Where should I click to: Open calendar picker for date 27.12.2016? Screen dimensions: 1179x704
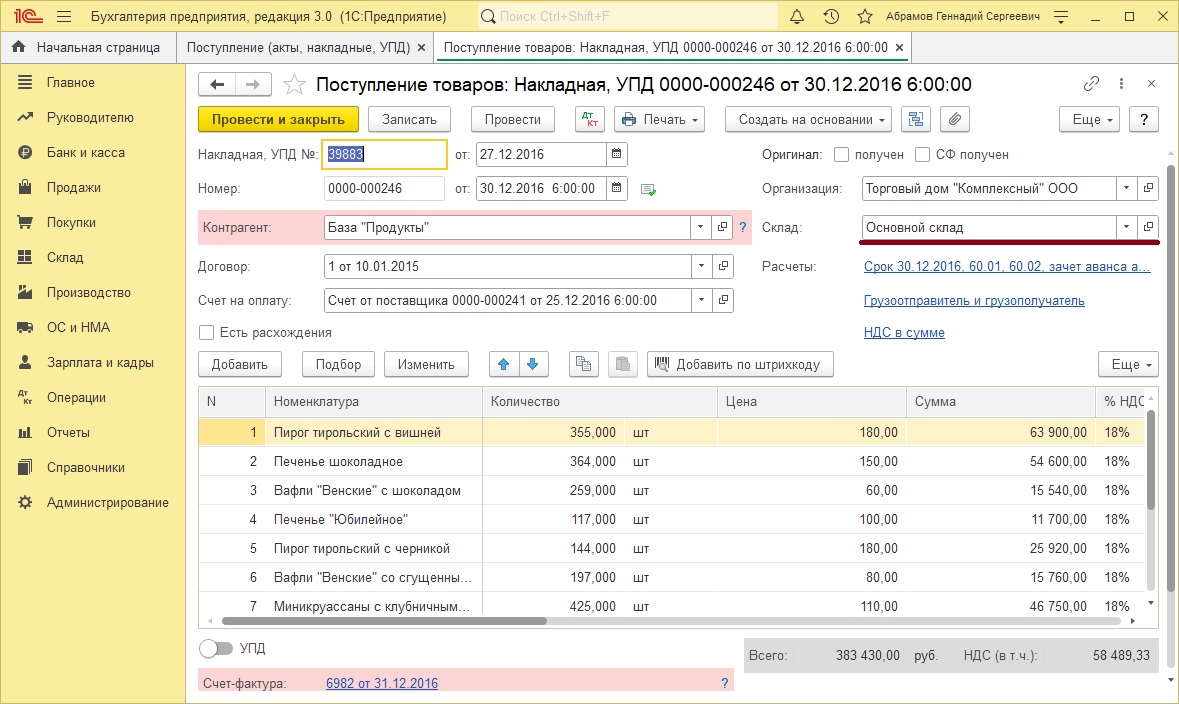[617, 154]
